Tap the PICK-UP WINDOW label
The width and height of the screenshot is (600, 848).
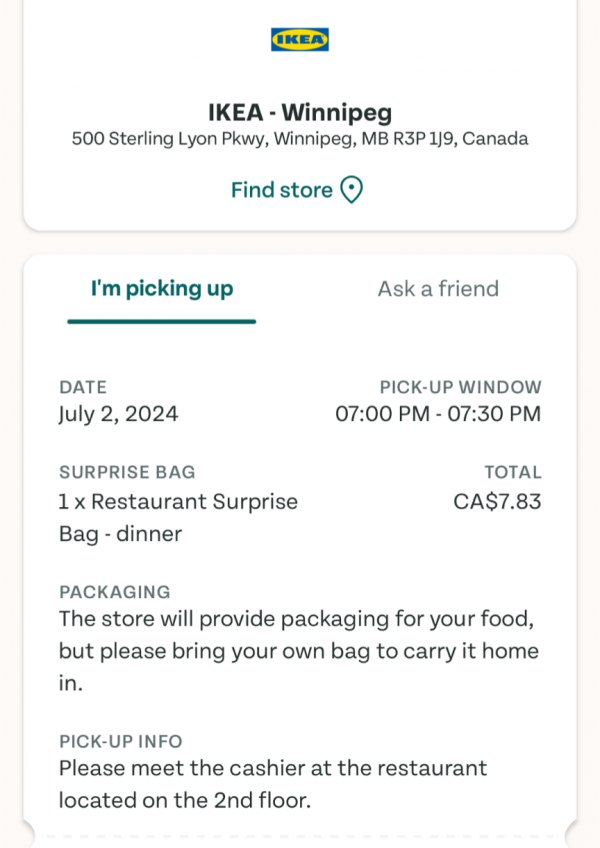[460, 387]
